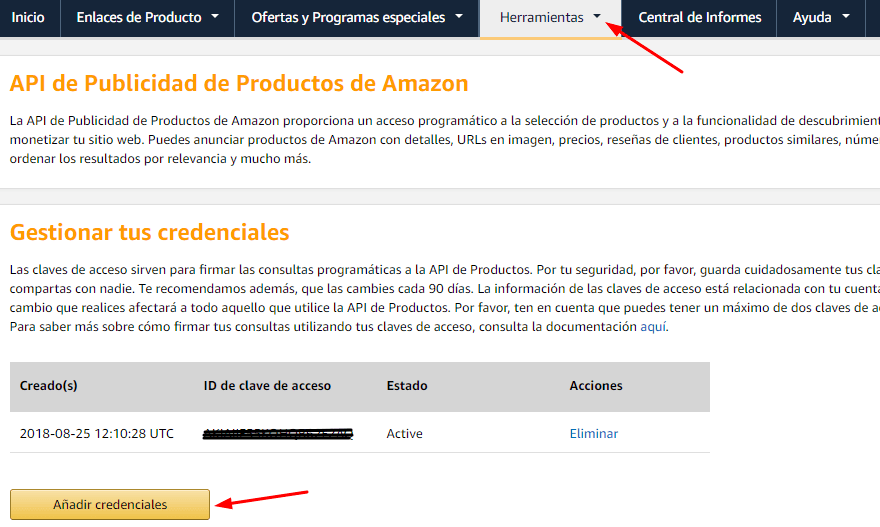Click the Creado(s) column header
The image size is (880, 527).
(49, 386)
